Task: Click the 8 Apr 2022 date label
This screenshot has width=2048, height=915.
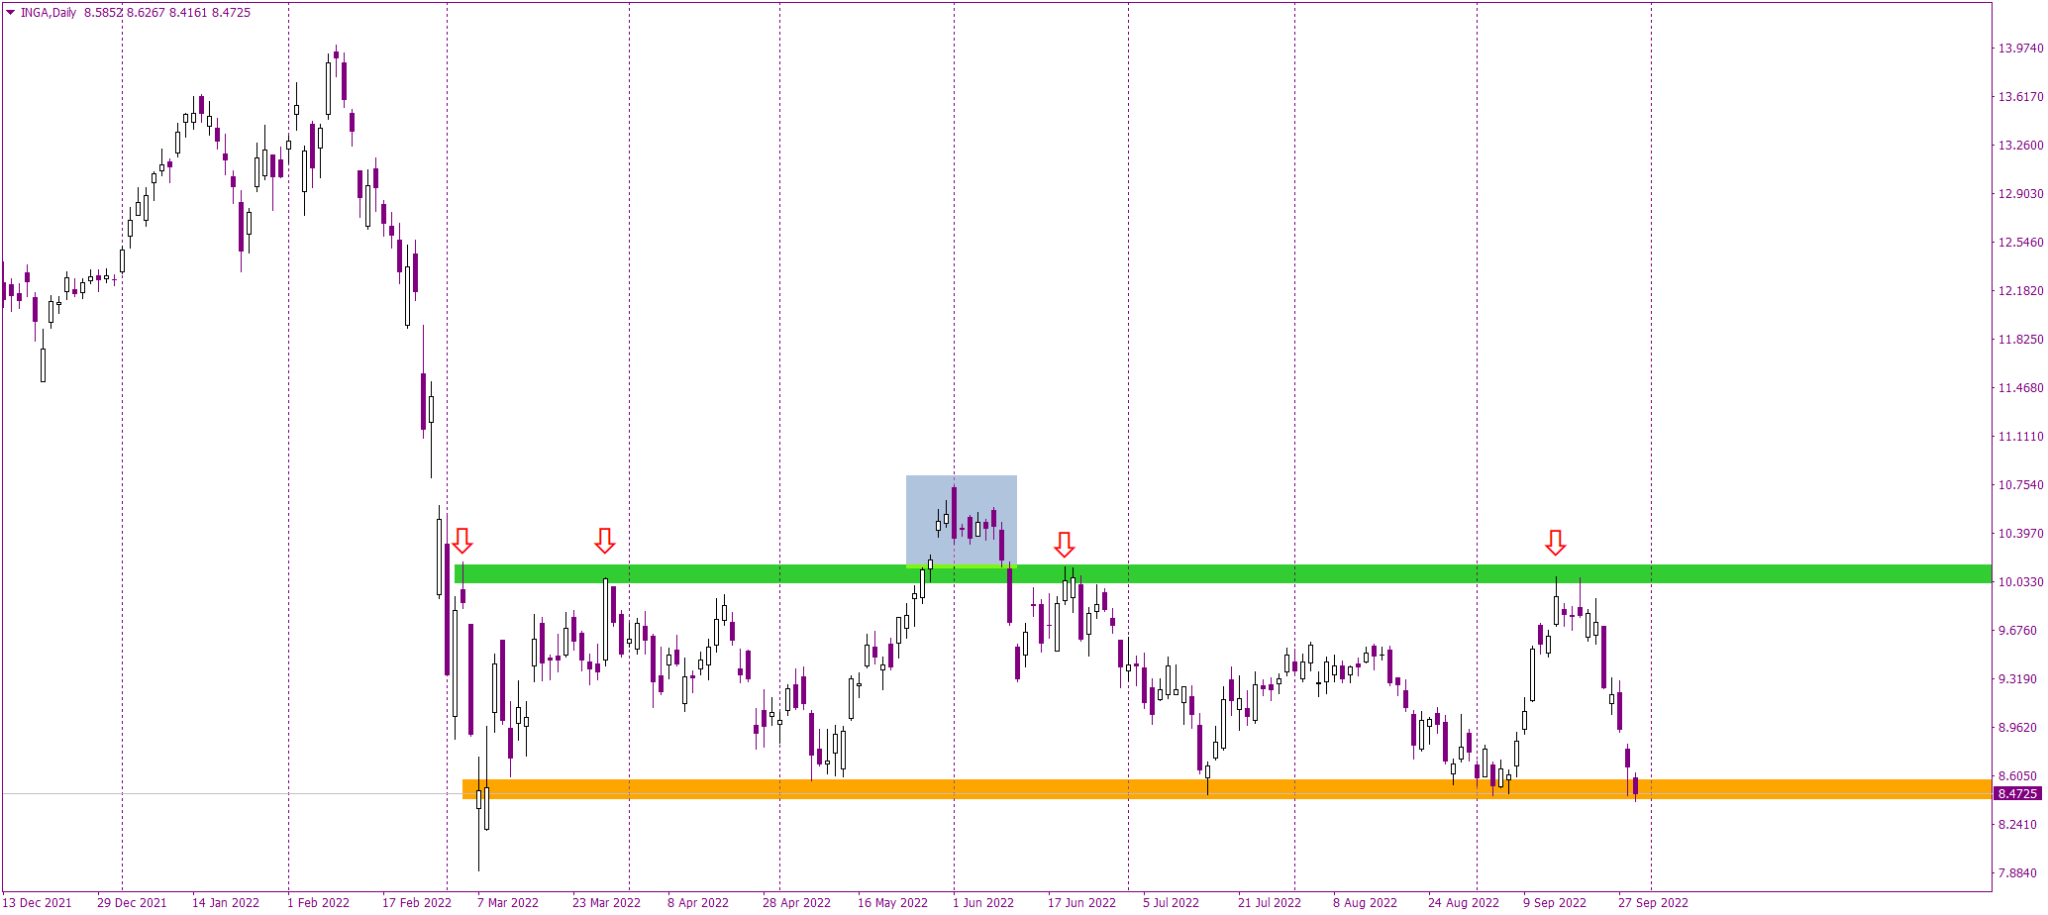Action: coord(699,903)
